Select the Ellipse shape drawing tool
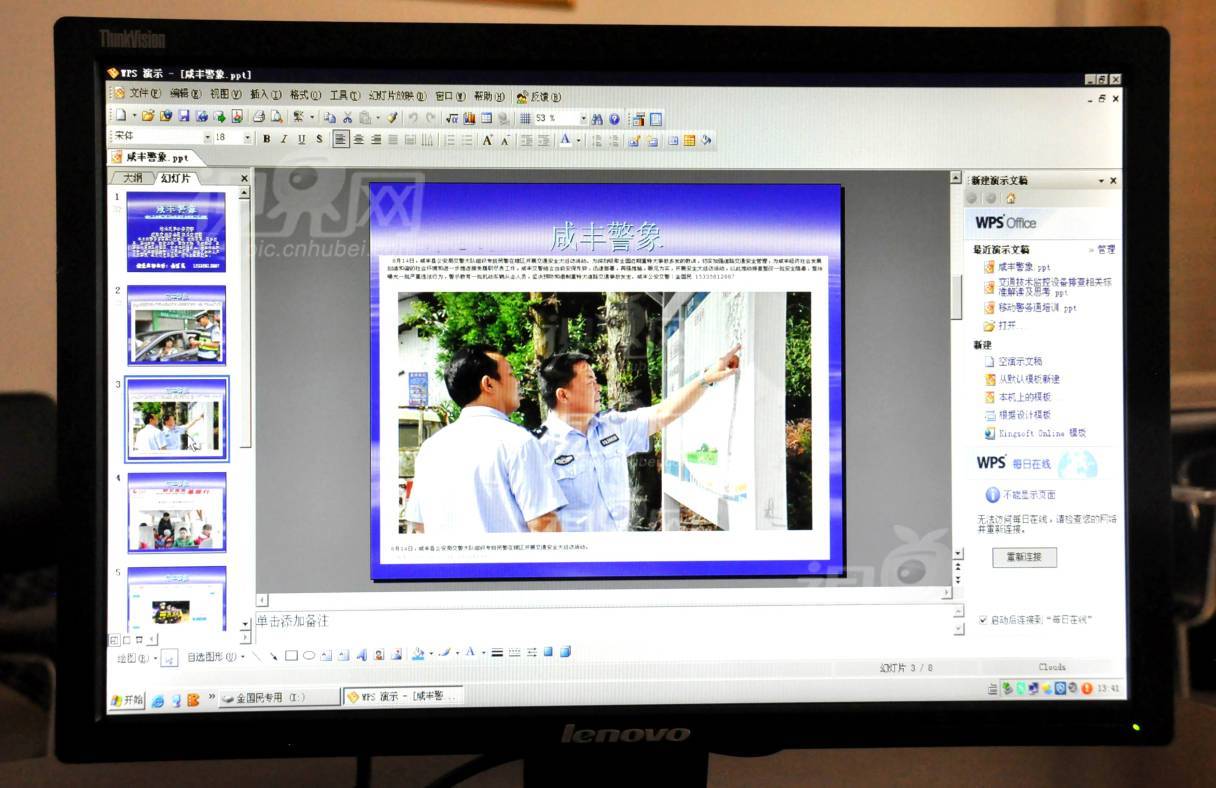The height and width of the screenshot is (788, 1216). tap(309, 656)
